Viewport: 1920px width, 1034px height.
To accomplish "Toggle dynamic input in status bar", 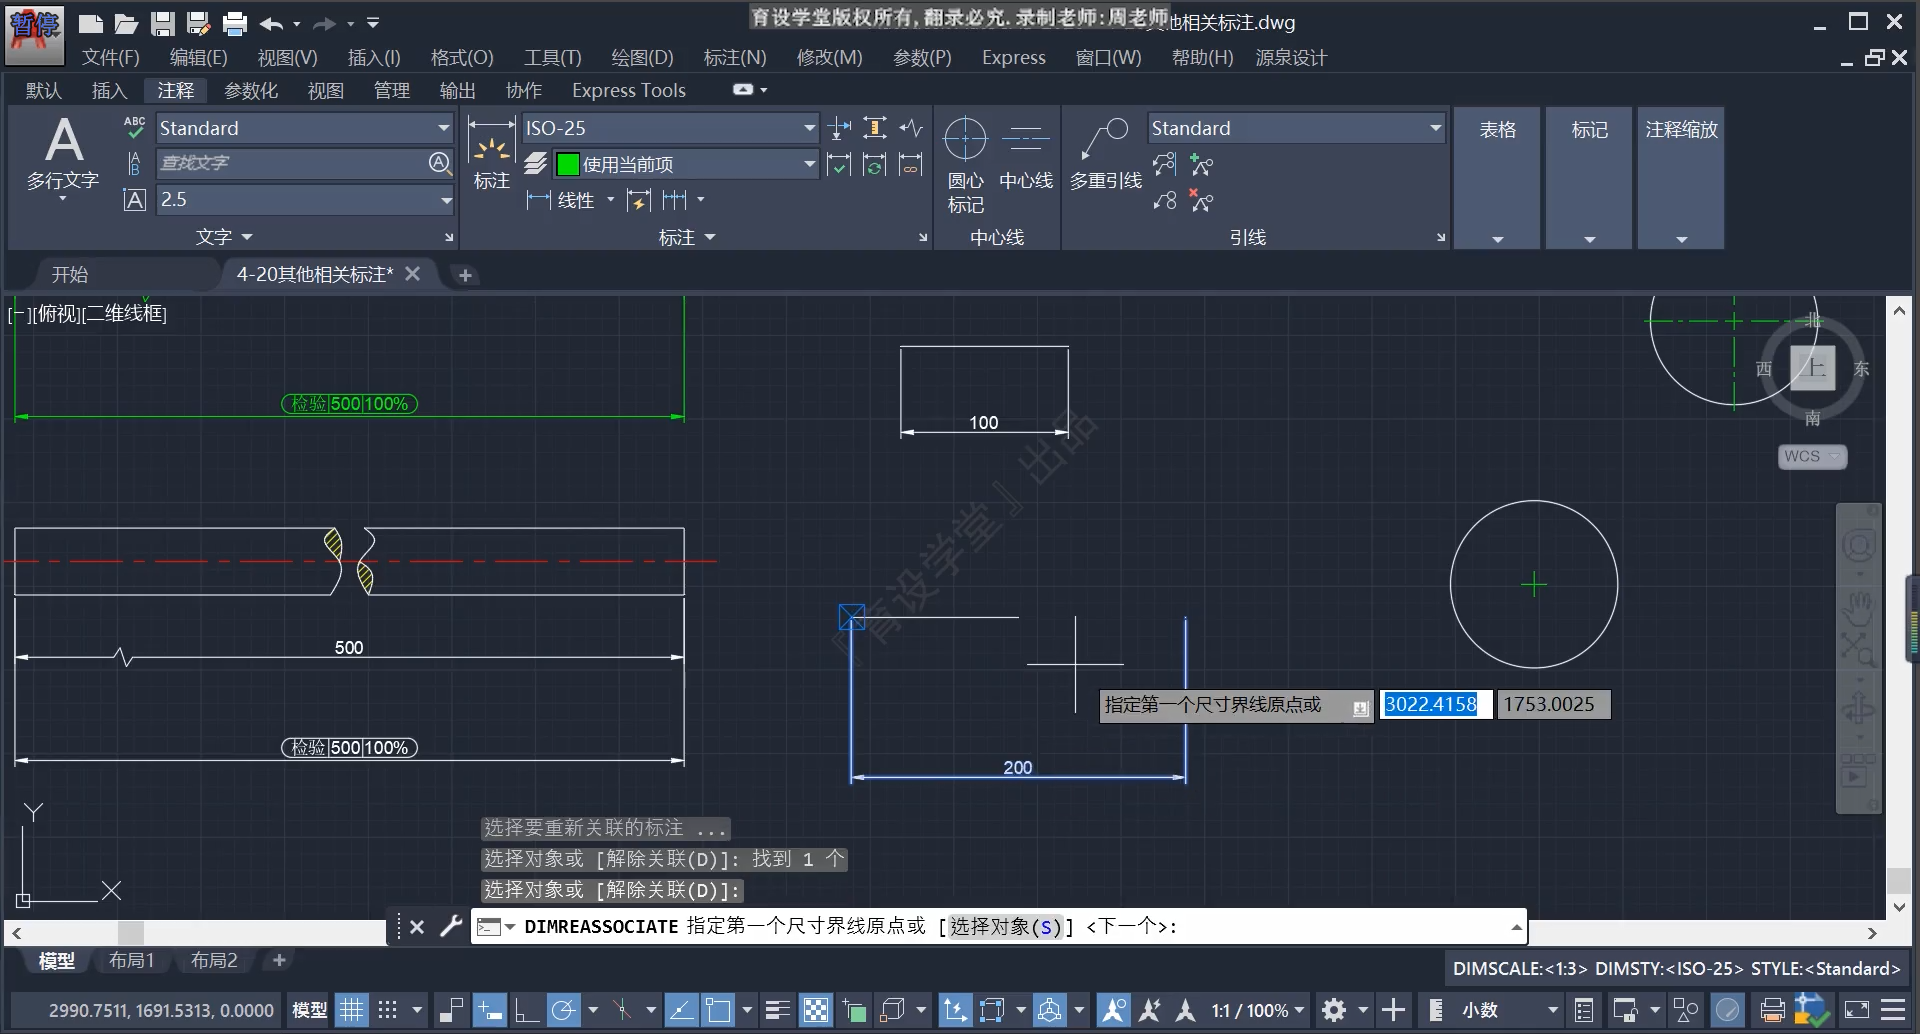I will pyautogui.click(x=489, y=1010).
